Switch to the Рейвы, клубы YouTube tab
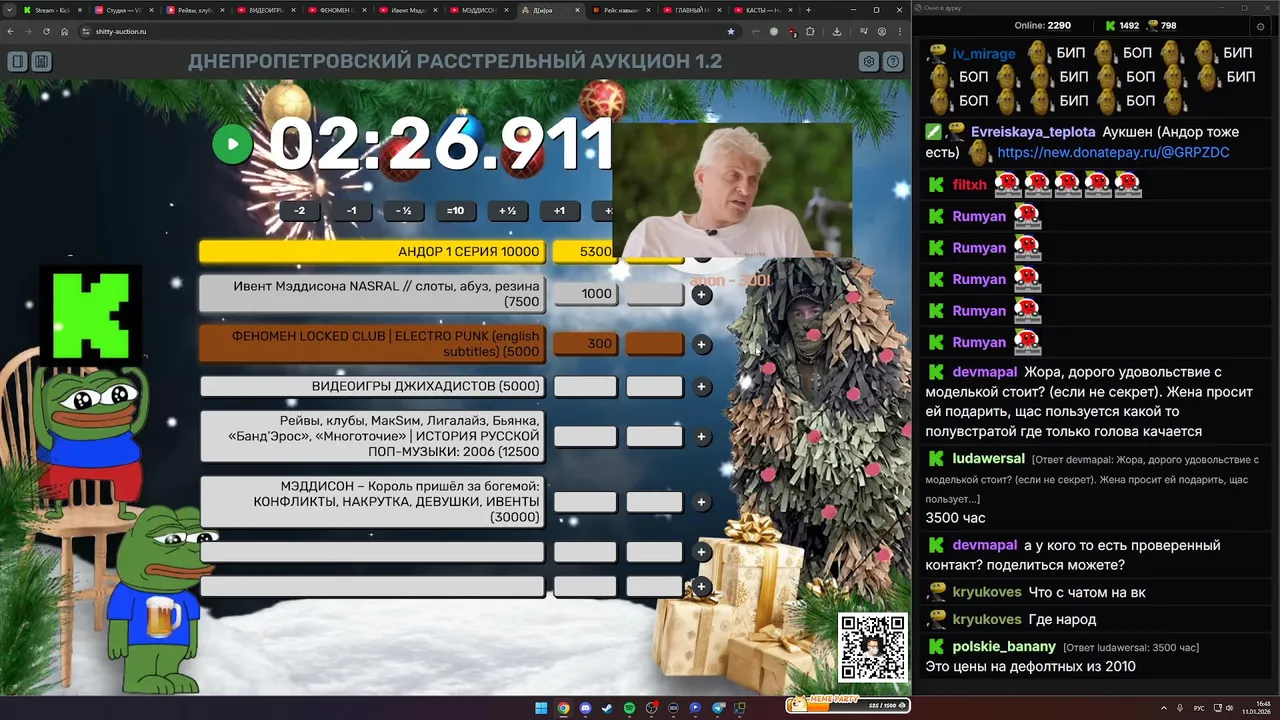1280x720 pixels. (196, 10)
